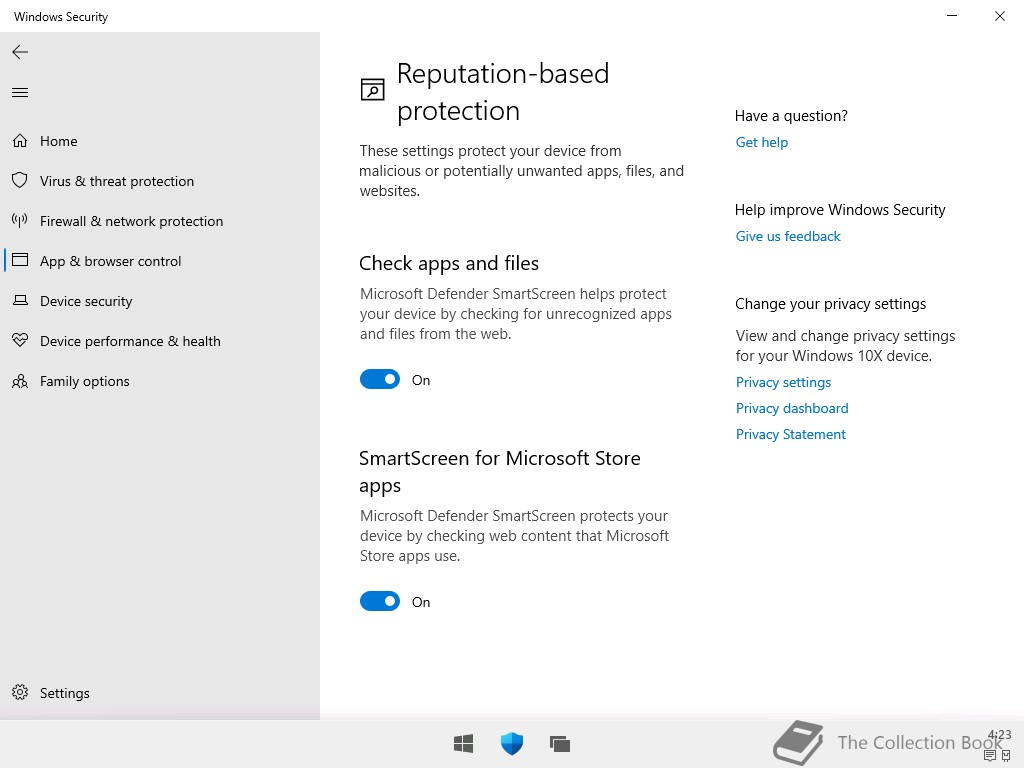Close the Windows Security window
Image resolution: width=1024 pixels, height=768 pixels.
(999, 16)
